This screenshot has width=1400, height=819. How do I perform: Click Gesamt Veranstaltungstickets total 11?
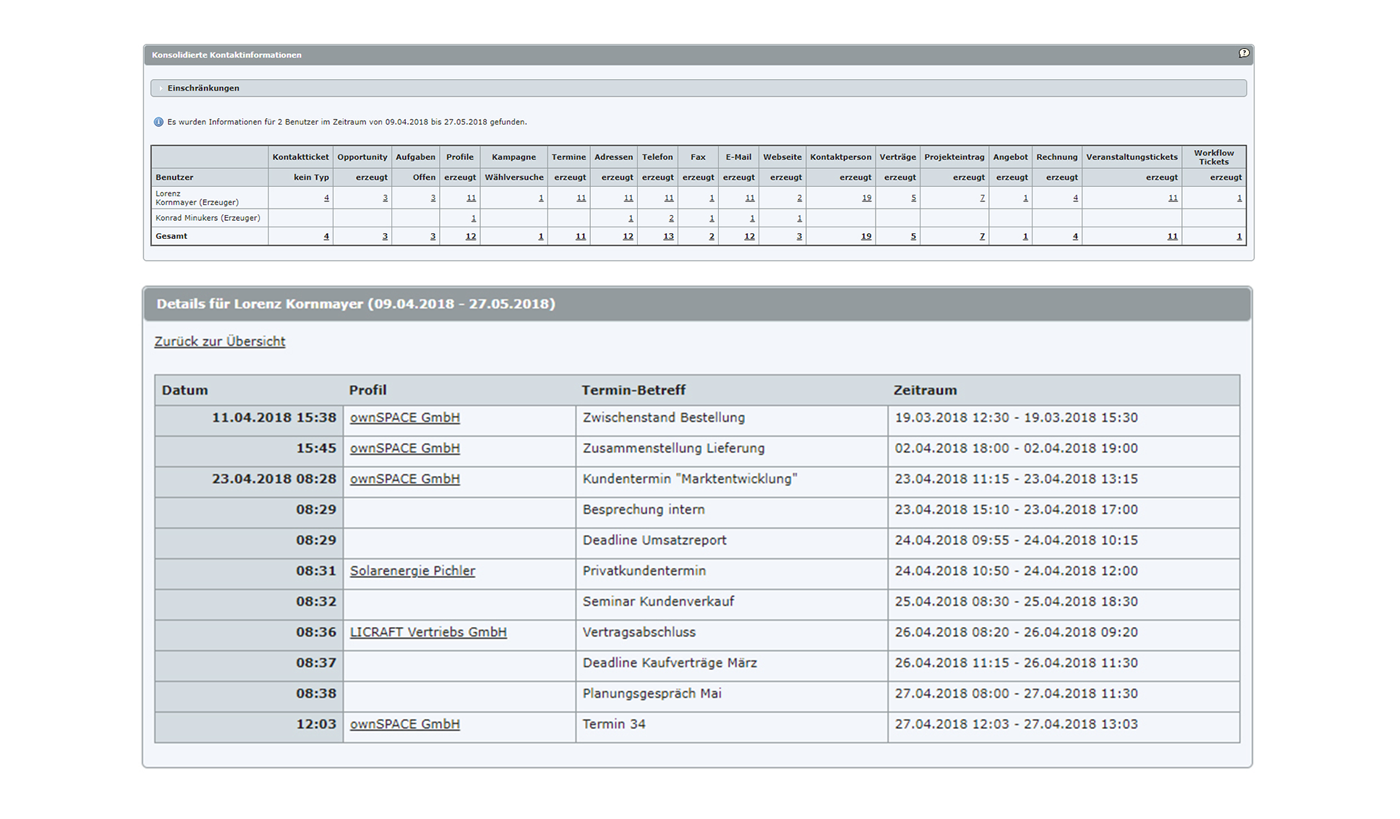[x=1172, y=236]
